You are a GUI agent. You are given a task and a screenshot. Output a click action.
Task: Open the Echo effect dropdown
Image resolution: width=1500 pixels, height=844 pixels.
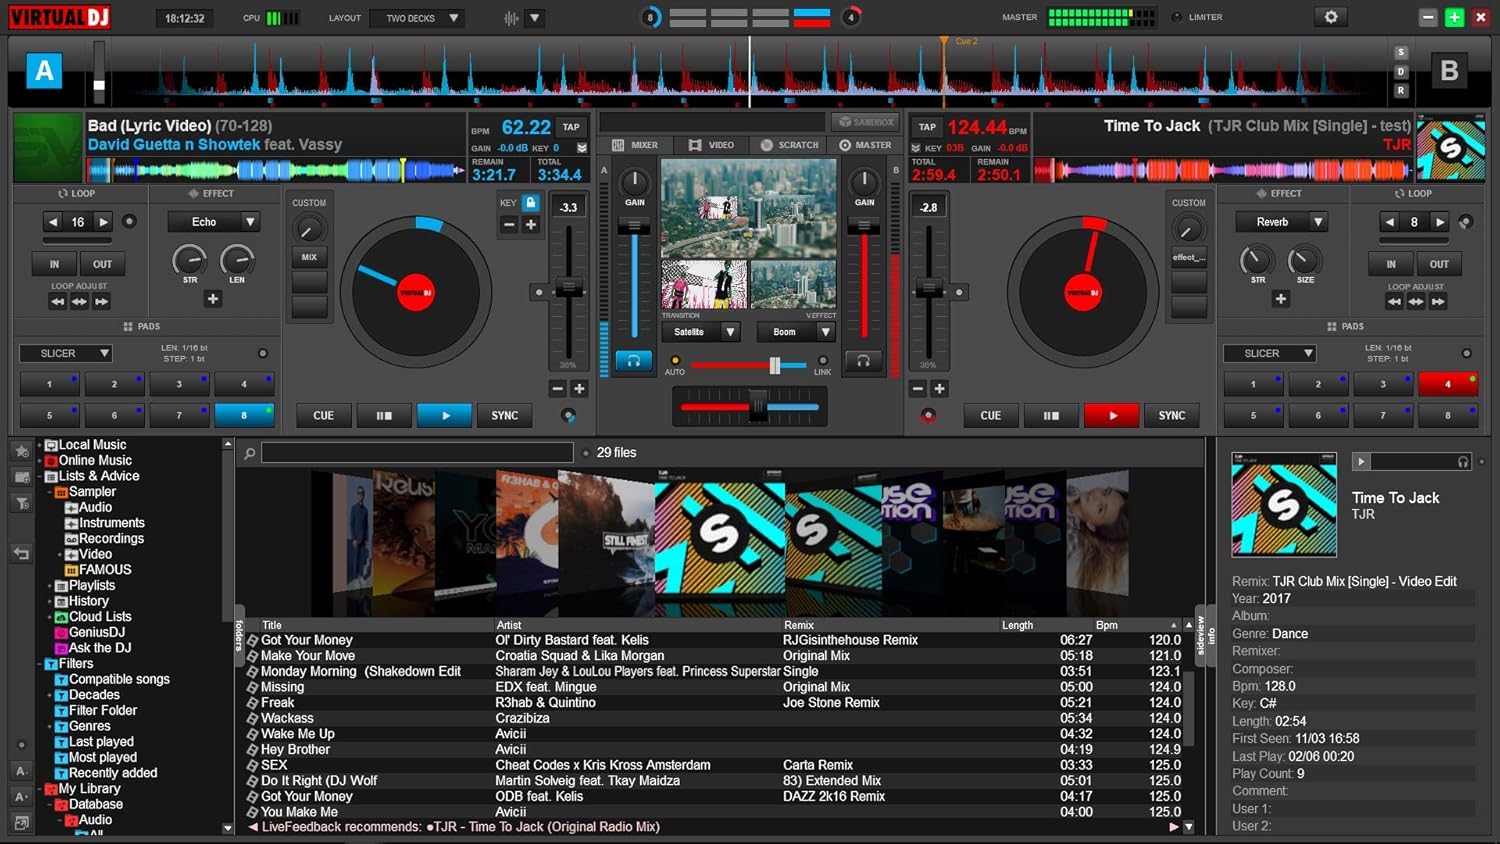pos(250,222)
